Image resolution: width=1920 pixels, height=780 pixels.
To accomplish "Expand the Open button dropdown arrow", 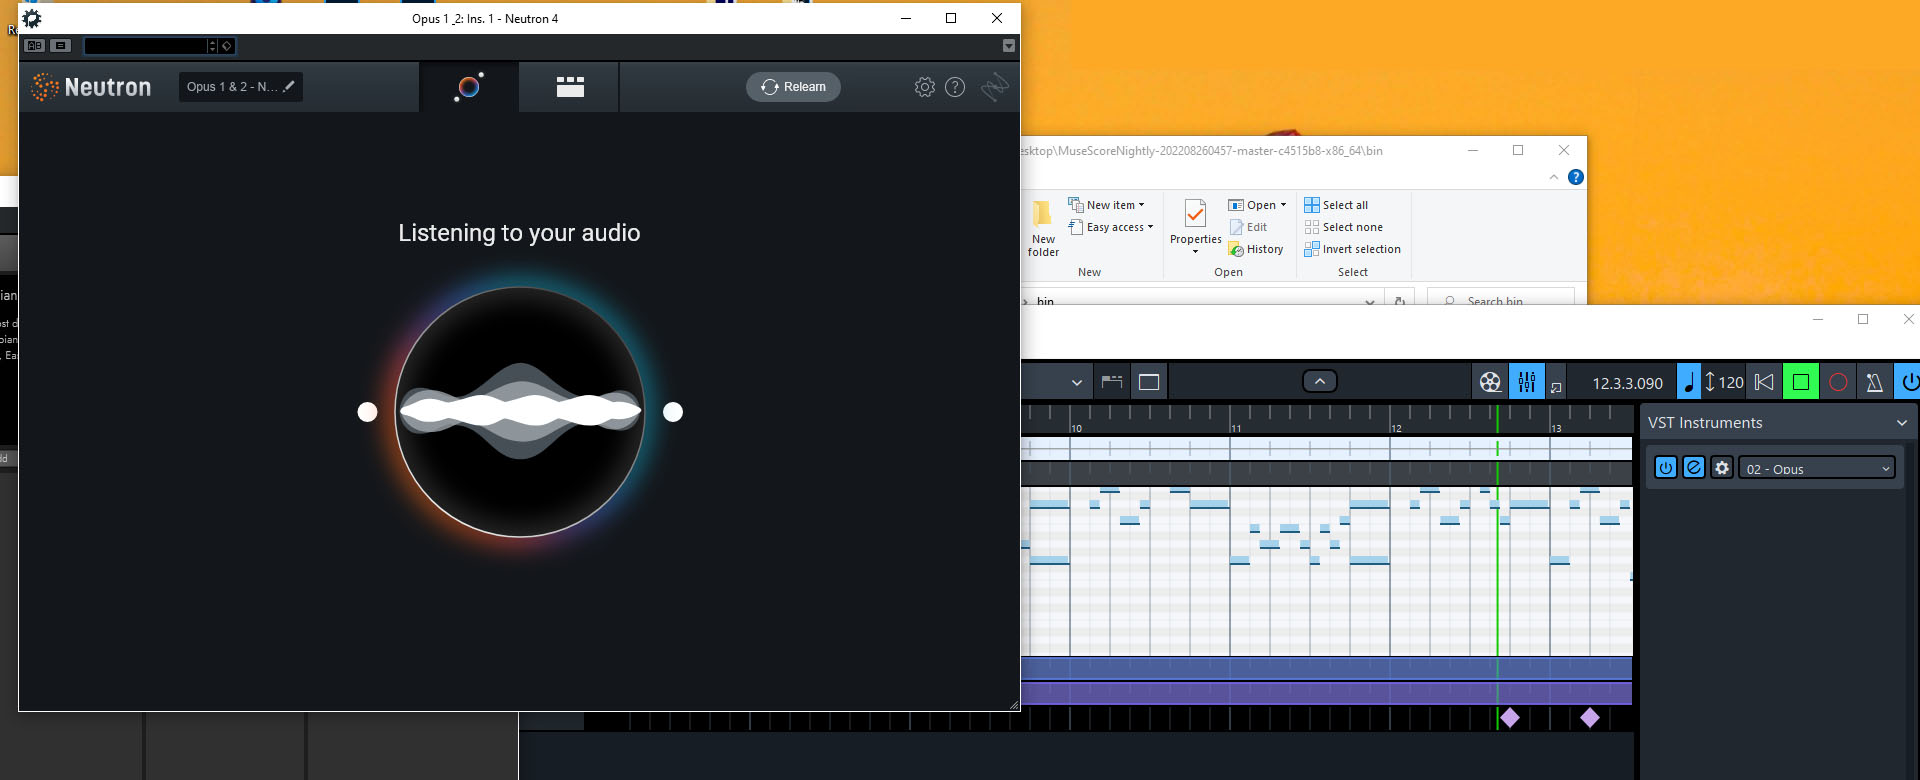I will (x=1283, y=205).
